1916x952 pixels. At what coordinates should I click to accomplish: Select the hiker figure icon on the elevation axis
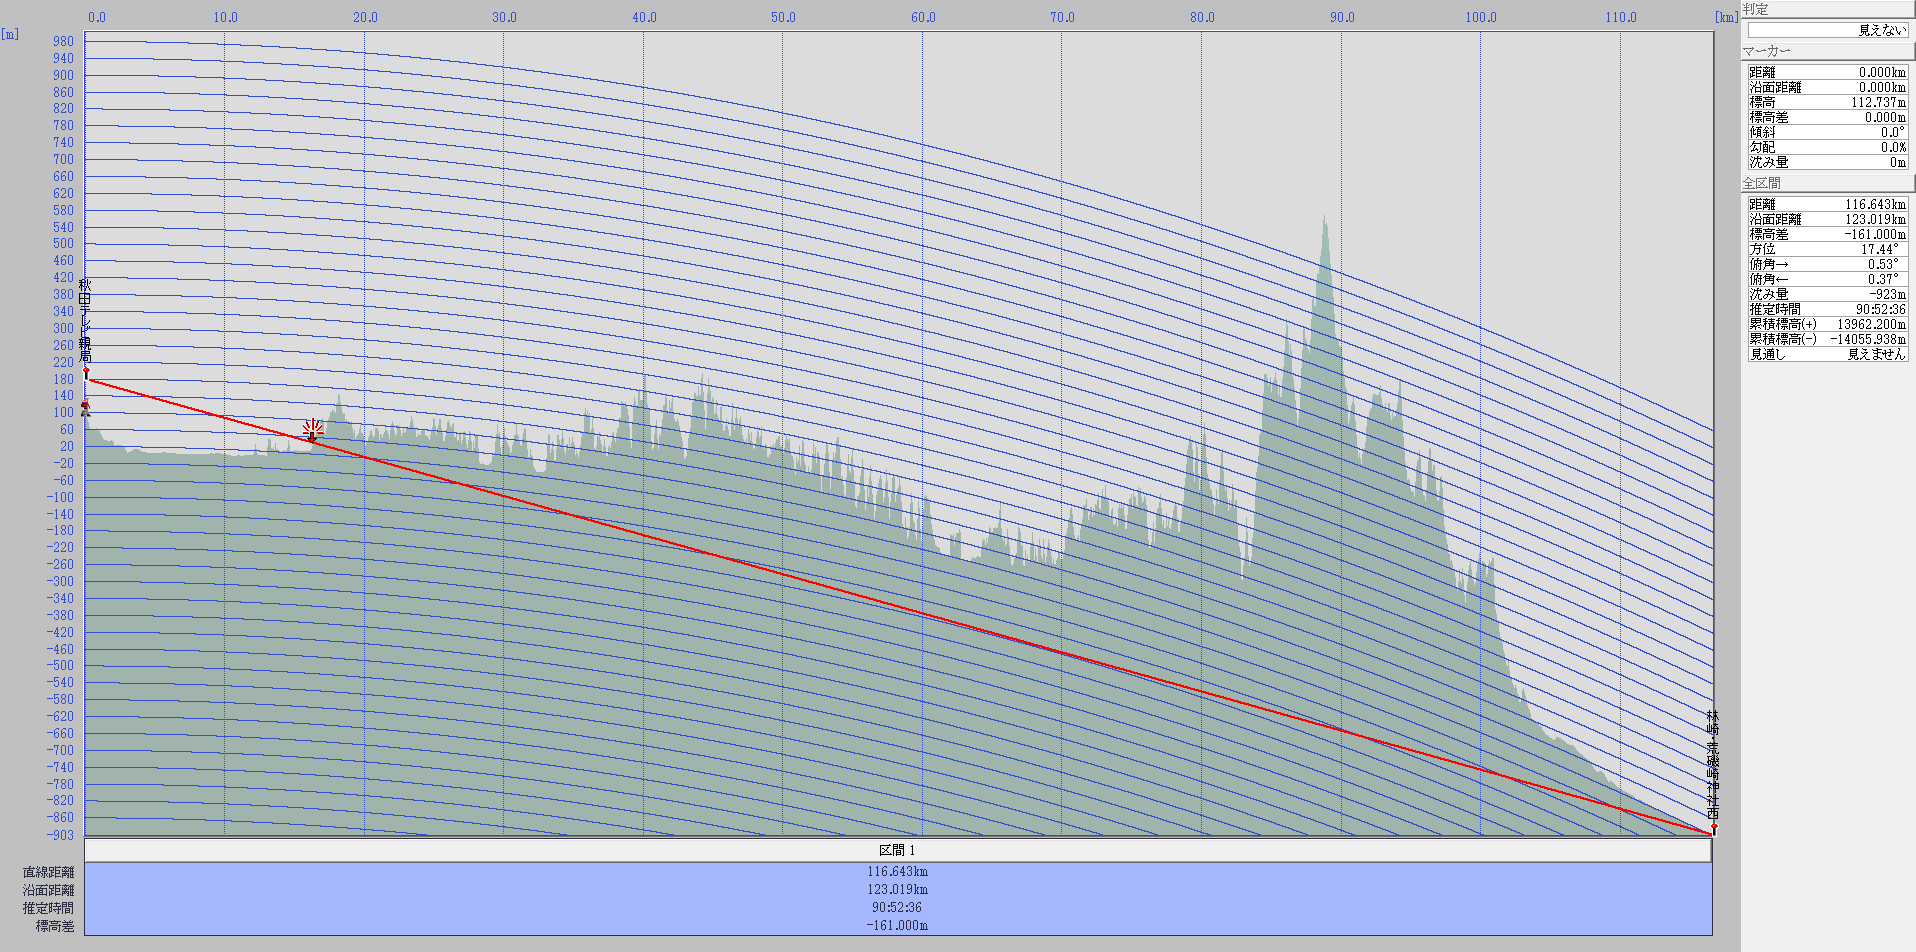[85, 408]
